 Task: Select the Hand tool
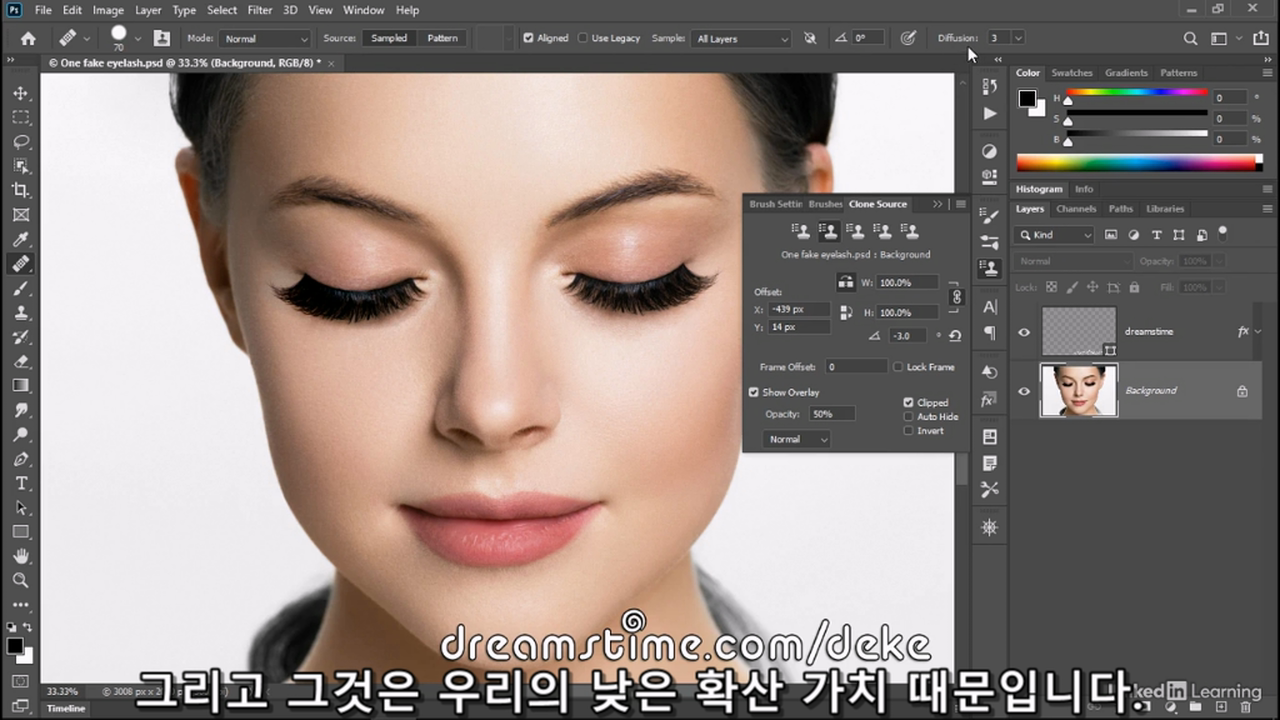click(x=21, y=556)
